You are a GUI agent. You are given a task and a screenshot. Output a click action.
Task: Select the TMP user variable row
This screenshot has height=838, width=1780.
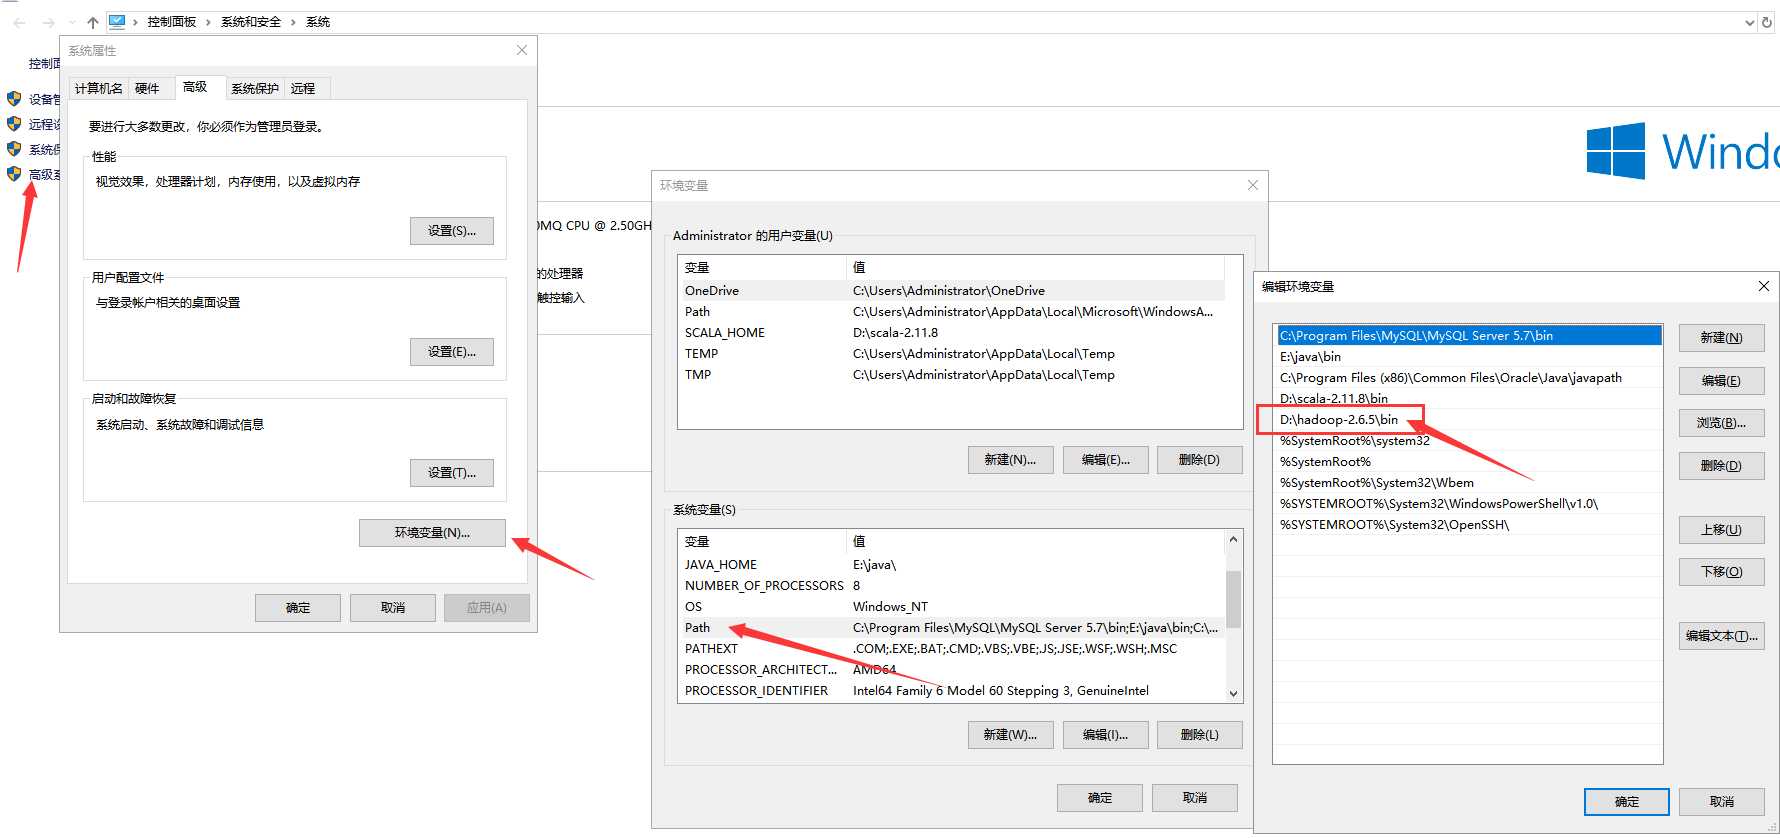click(951, 375)
